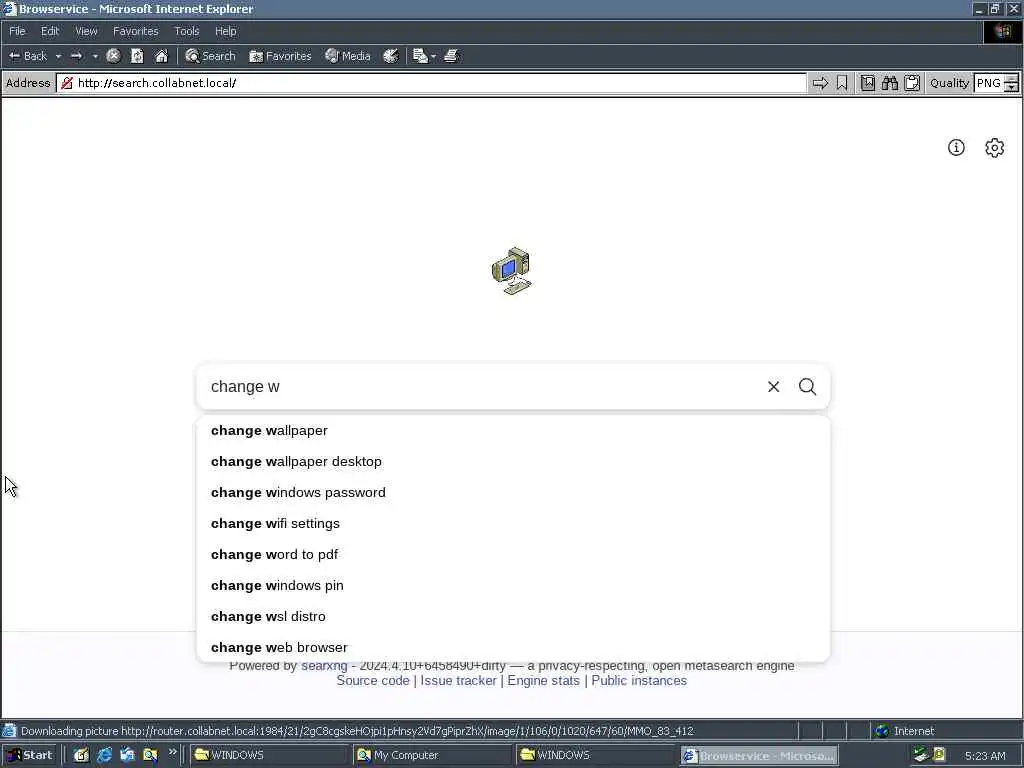Click the Mail toolbar icon
The height and width of the screenshot is (768, 1024).
point(420,56)
